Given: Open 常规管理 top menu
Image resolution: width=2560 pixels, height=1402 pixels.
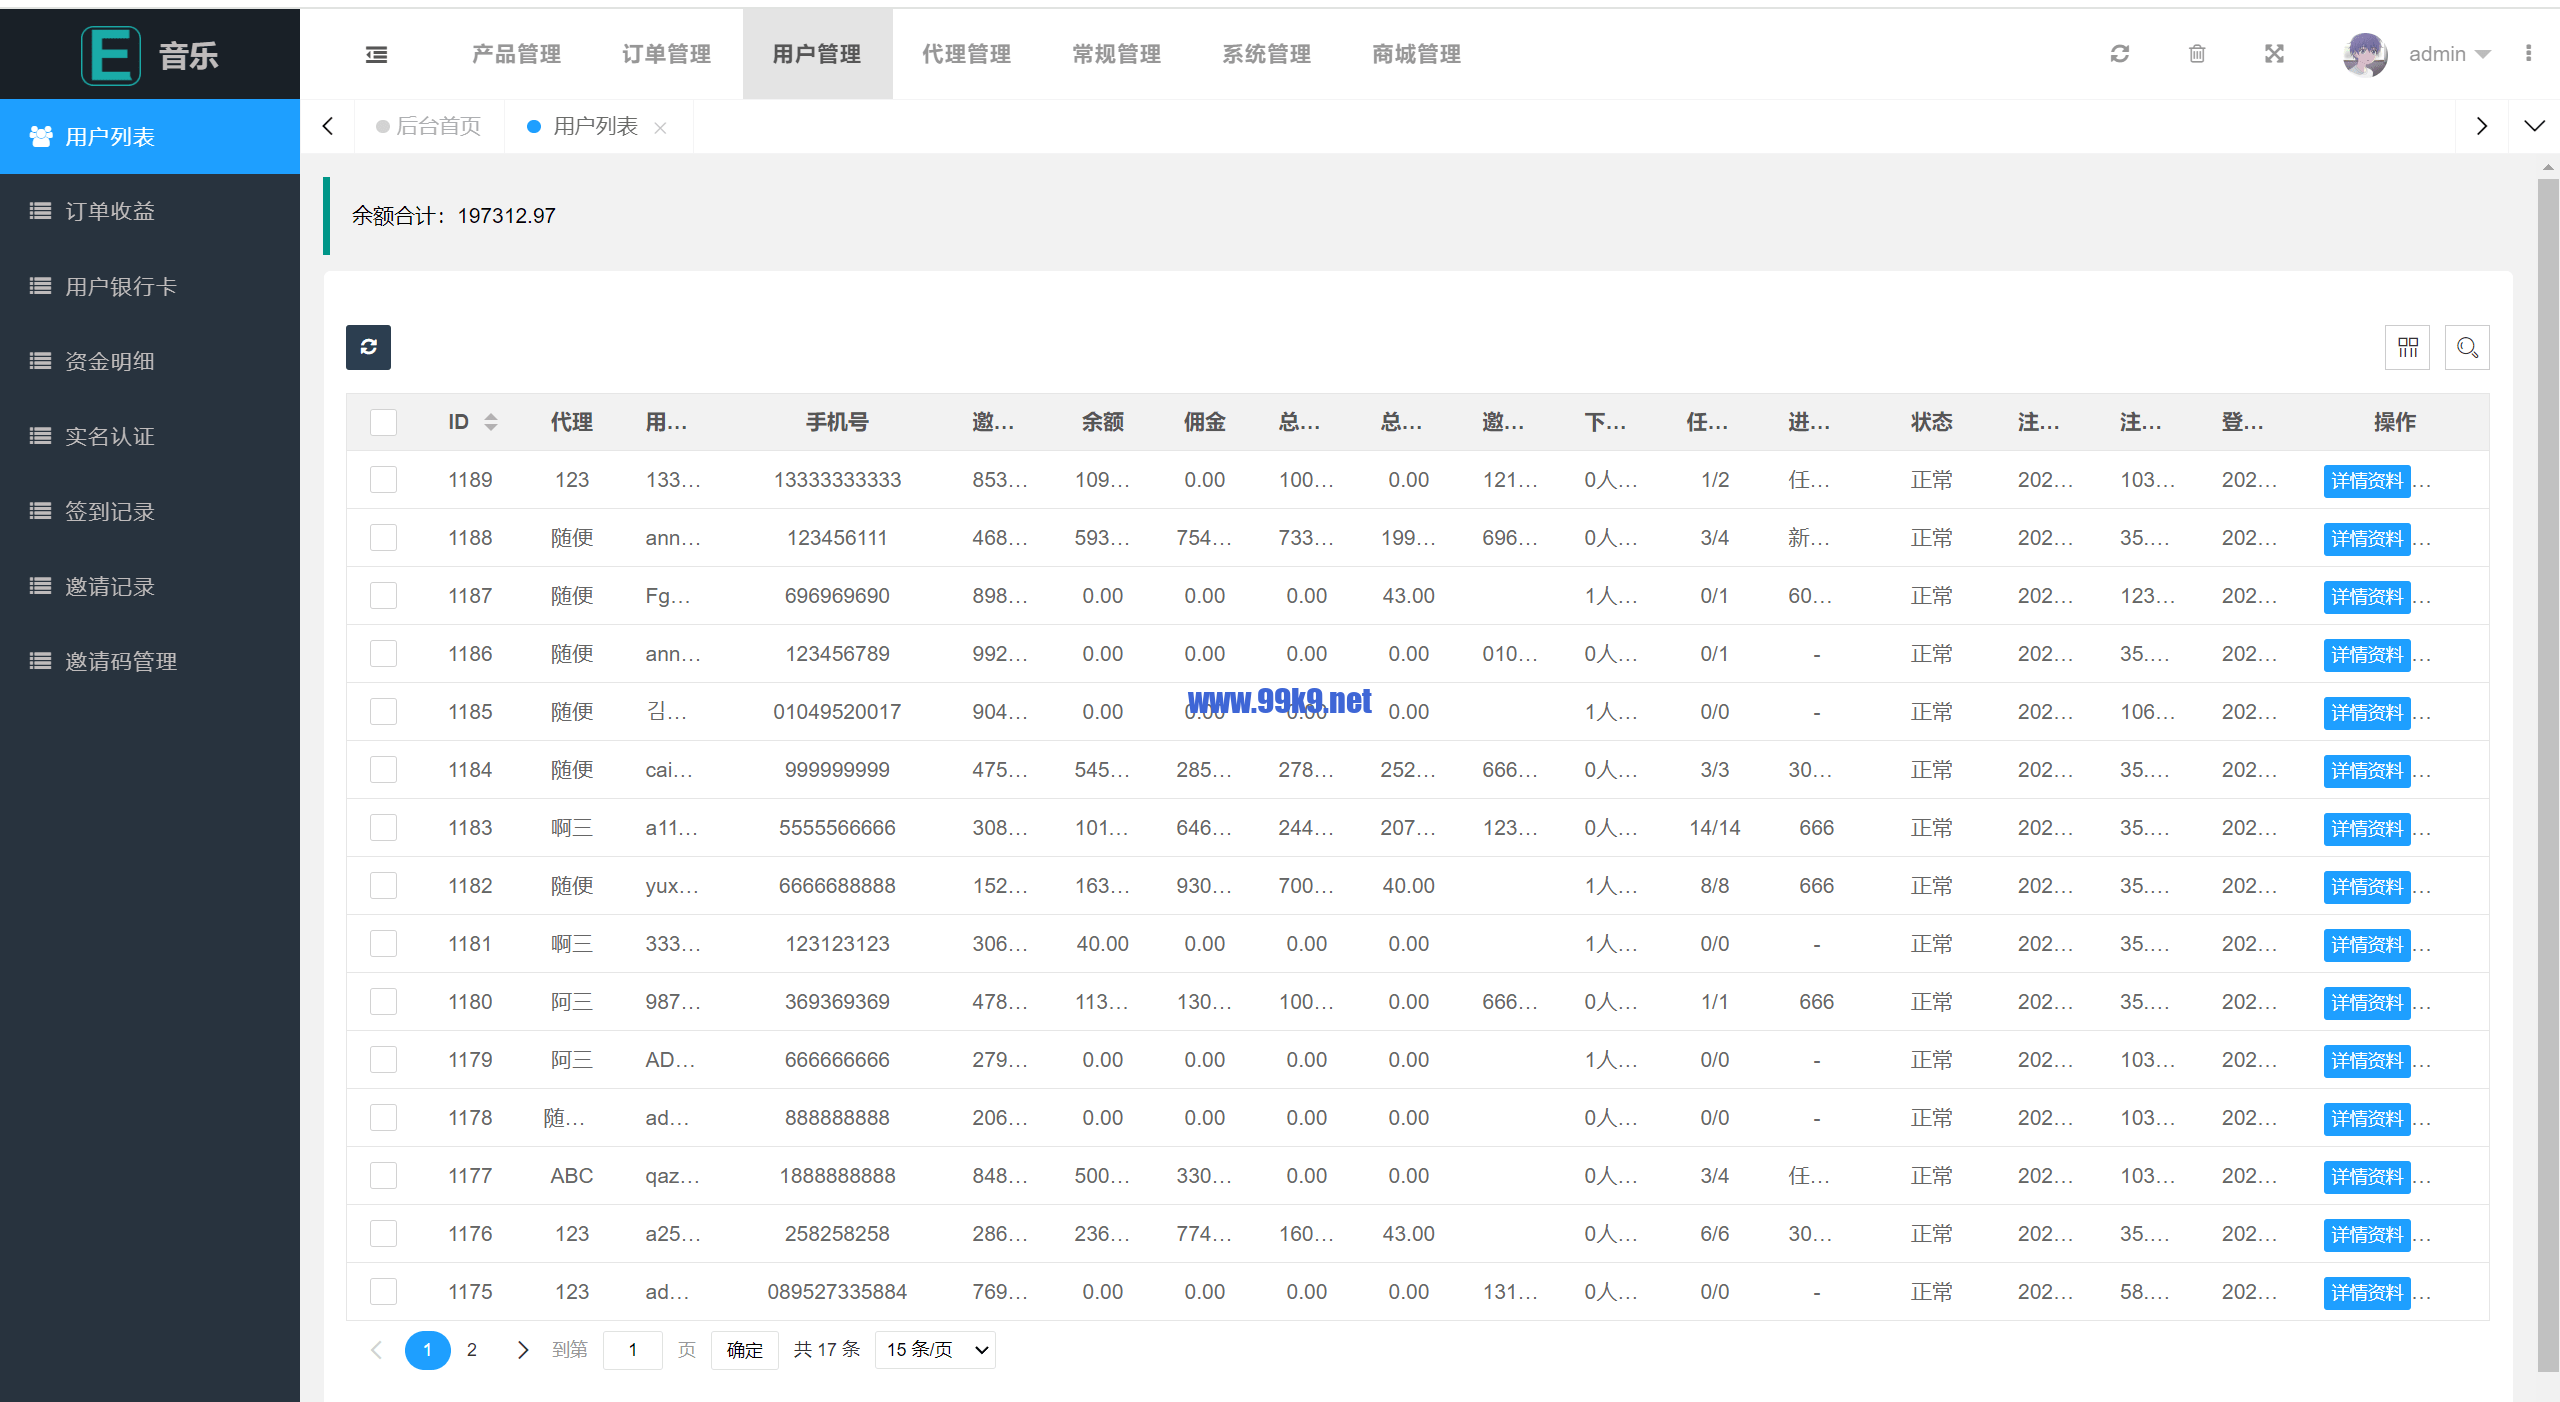Looking at the screenshot, I should click(1117, 54).
